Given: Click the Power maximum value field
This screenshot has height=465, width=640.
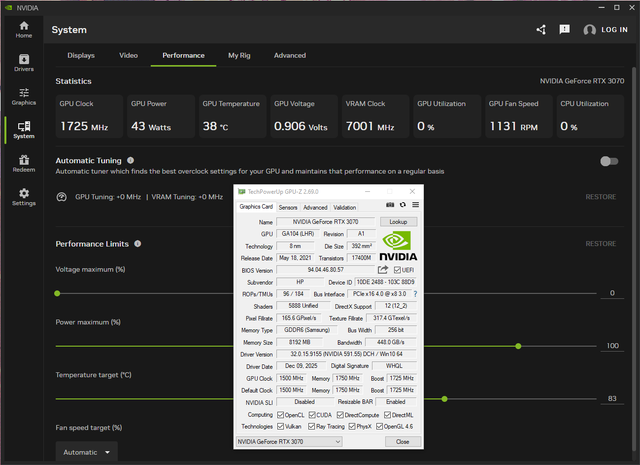Looking at the screenshot, I should (x=612, y=346).
